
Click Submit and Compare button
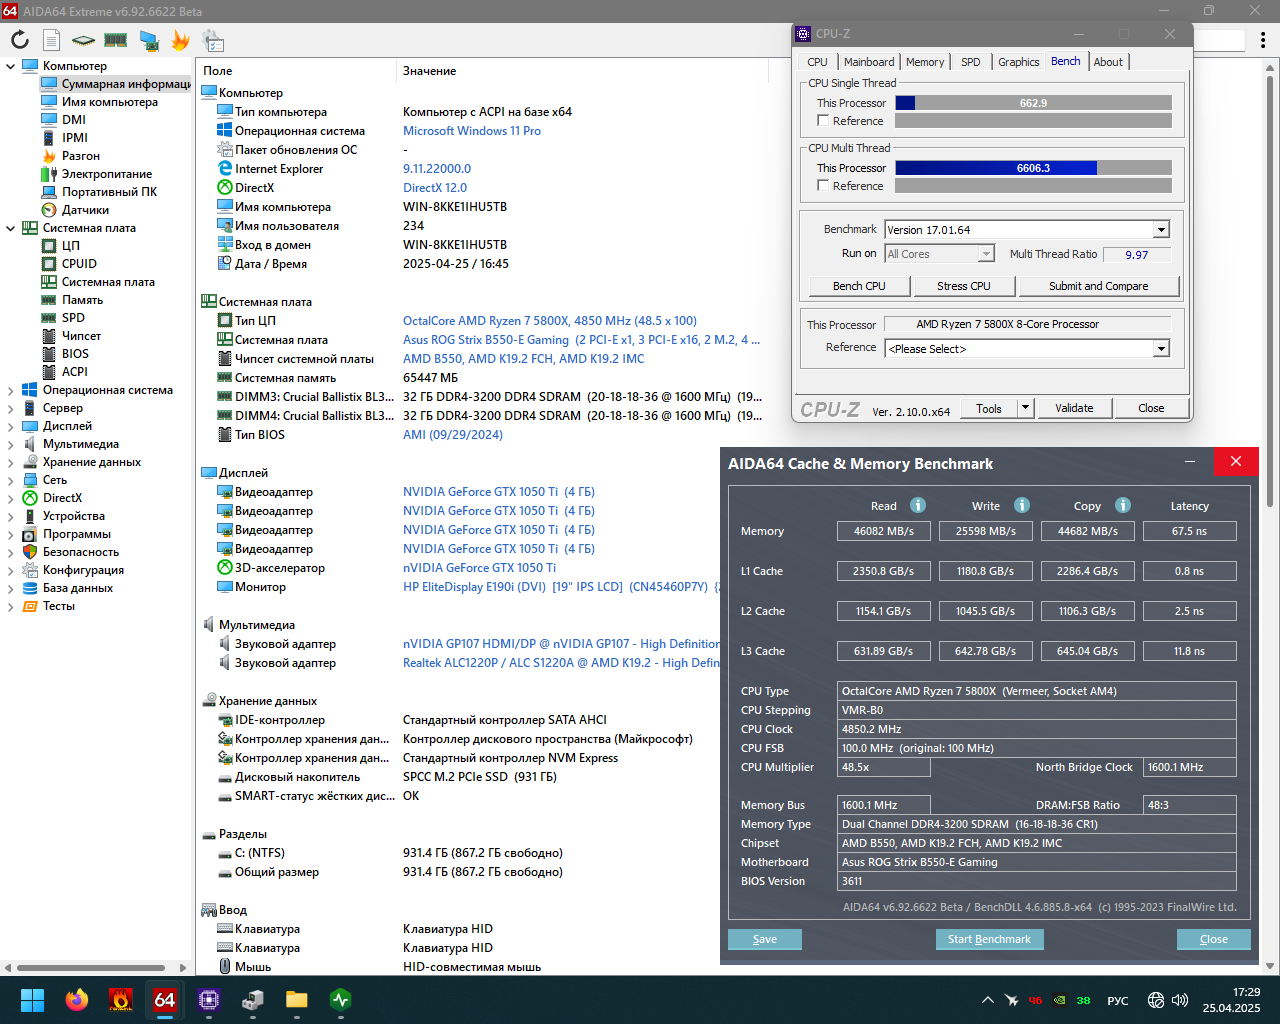[x=1099, y=286]
